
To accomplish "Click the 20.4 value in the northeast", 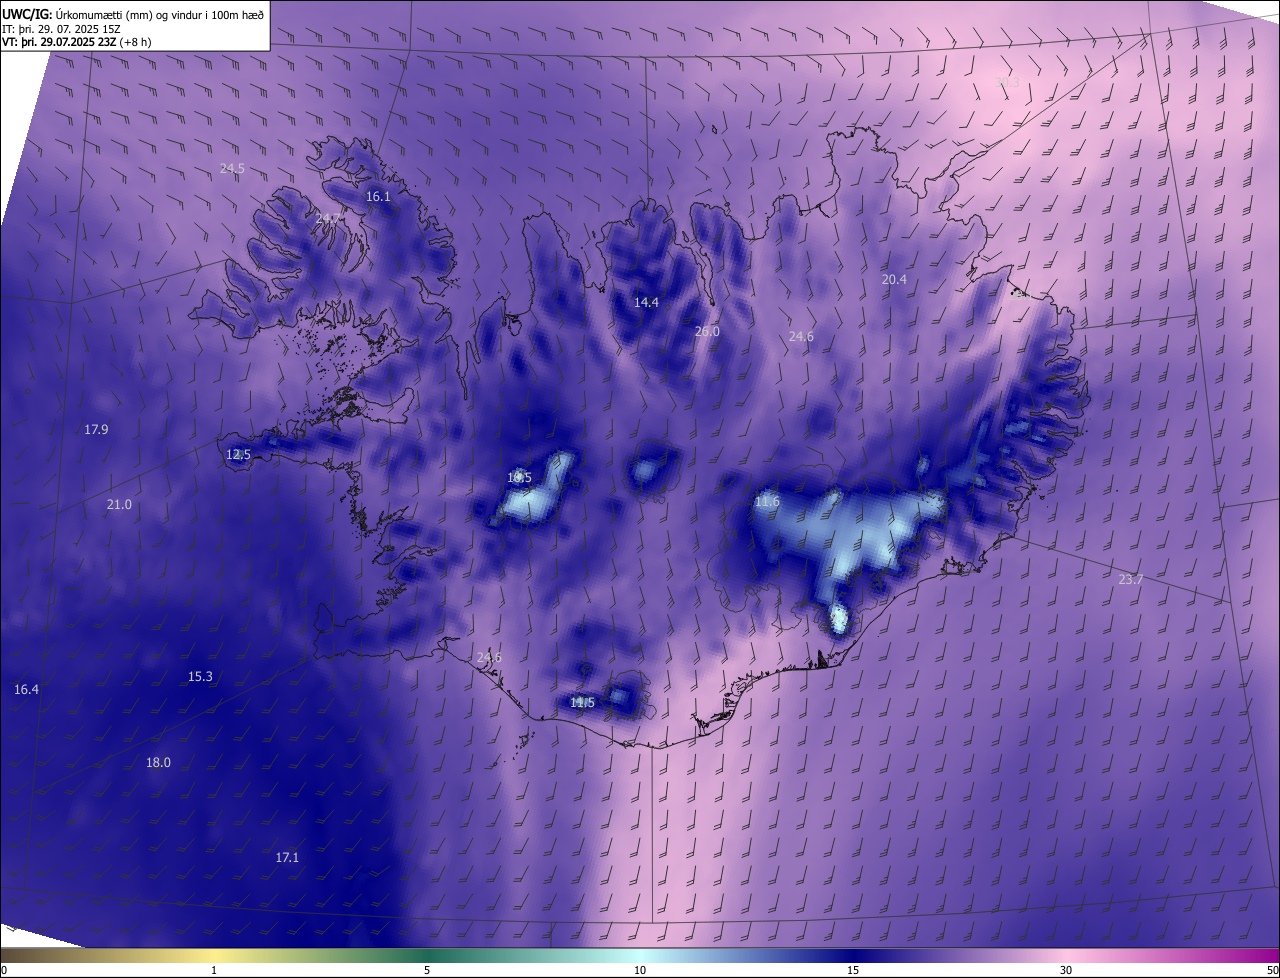I will pyautogui.click(x=894, y=280).
